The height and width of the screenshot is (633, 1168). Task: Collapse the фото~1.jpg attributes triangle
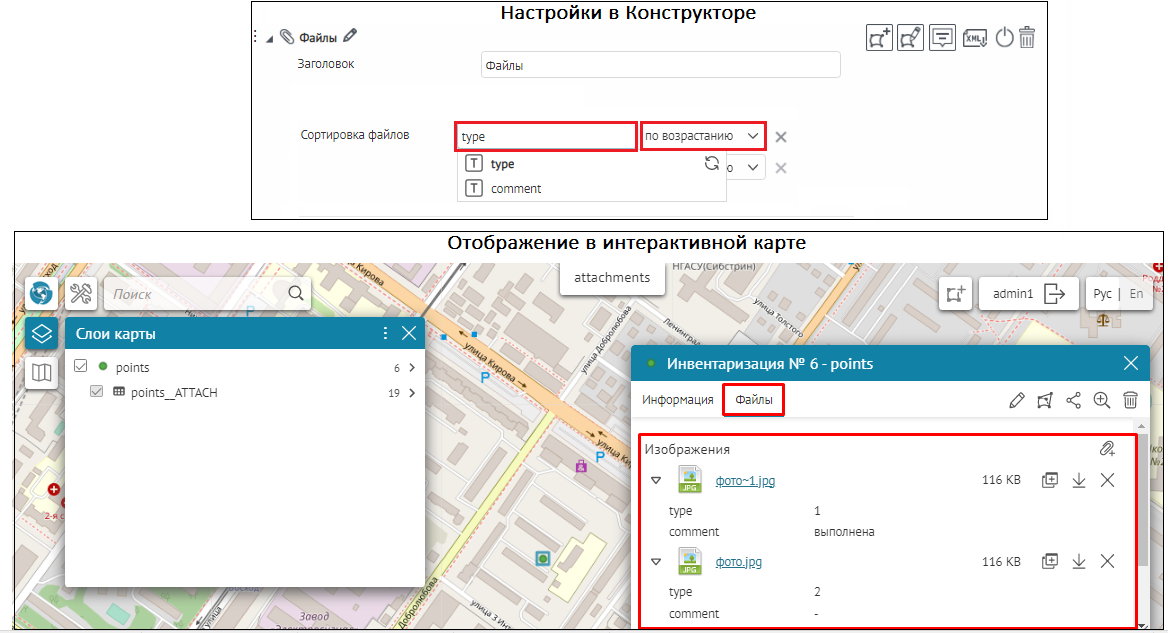click(x=656, y=480)
